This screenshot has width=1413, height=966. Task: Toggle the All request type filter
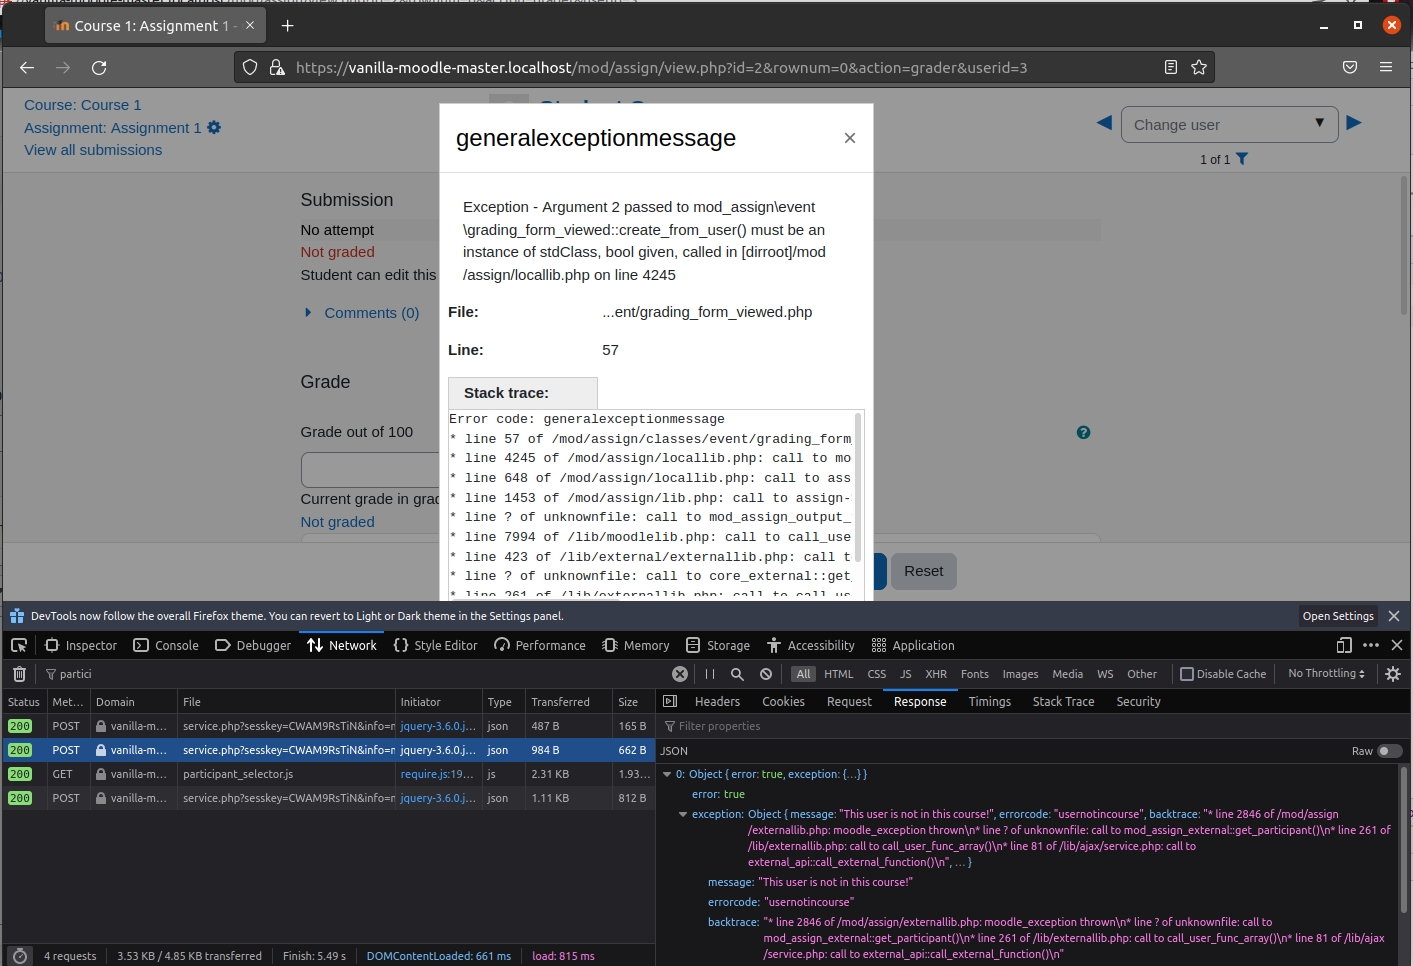(803, 674)
